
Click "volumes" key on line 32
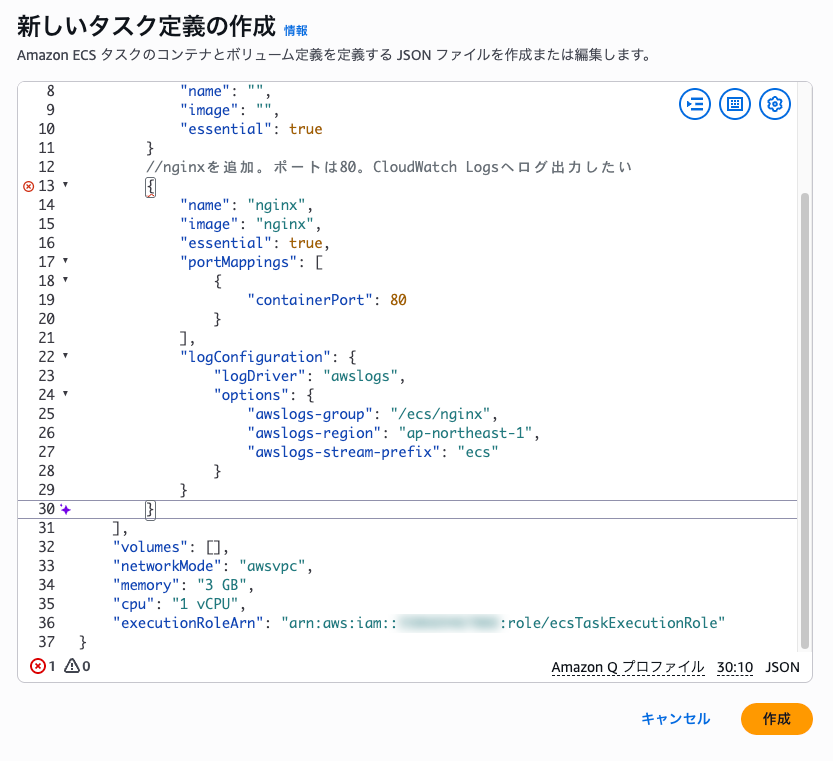pyautogui.click(x=150, y=547)
